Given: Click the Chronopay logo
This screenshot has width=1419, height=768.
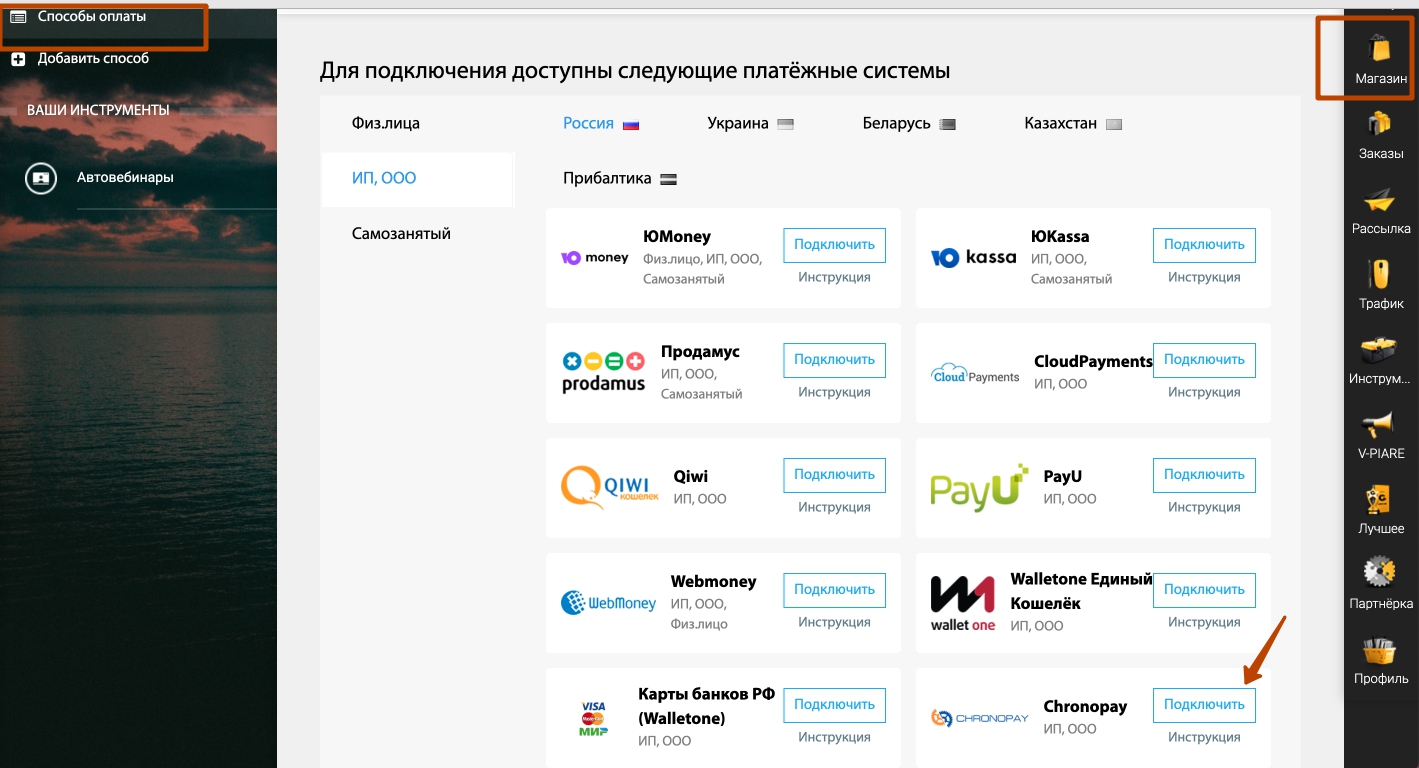Looking at the screenshot, I should point(980,718).
